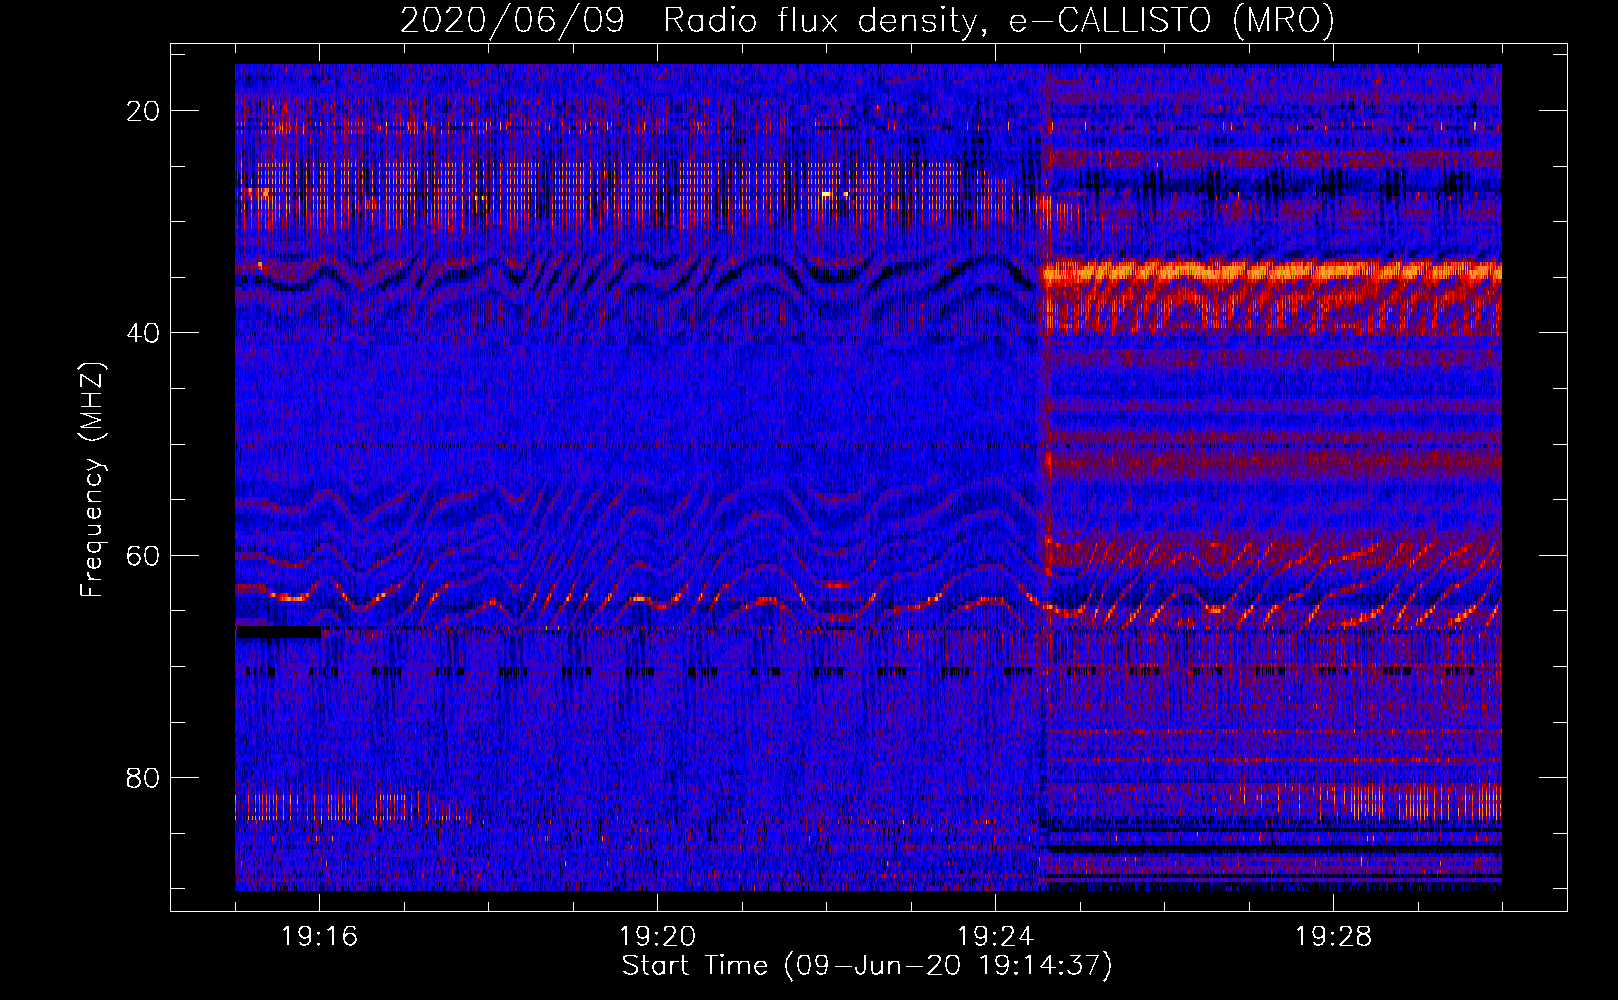Select the 40 frequency tick label
The width and height of the screenshot is (1618, 1000).
[x=143, y=333]
